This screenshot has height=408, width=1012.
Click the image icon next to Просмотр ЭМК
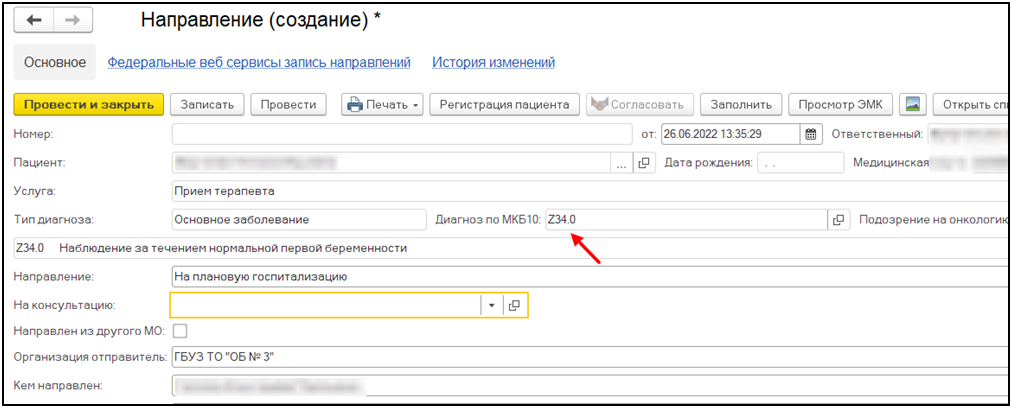[911, 104]
